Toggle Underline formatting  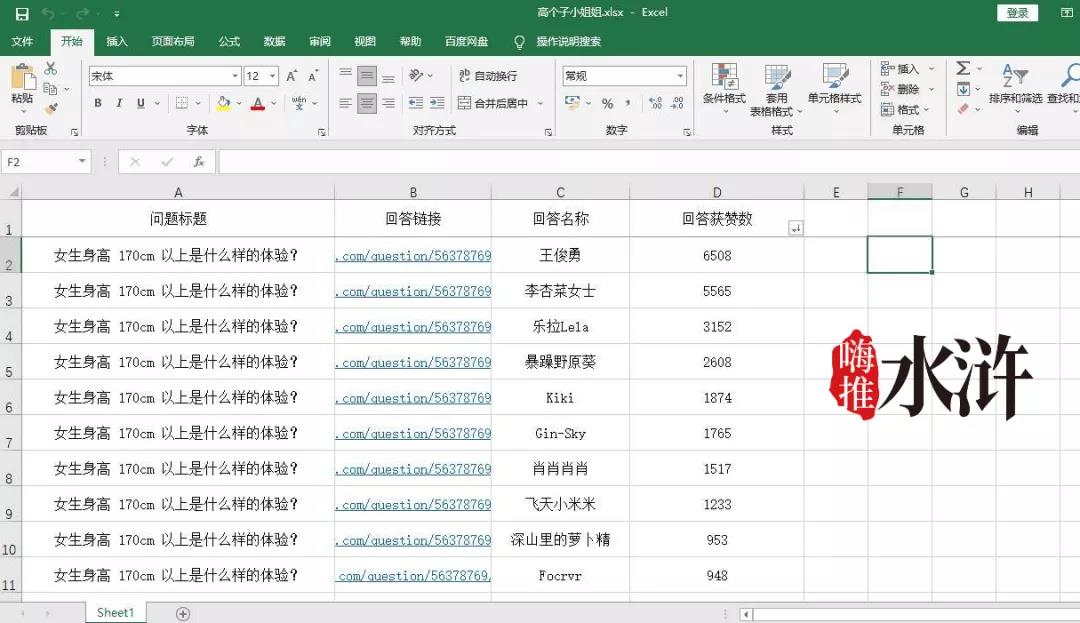coord(141,103)
